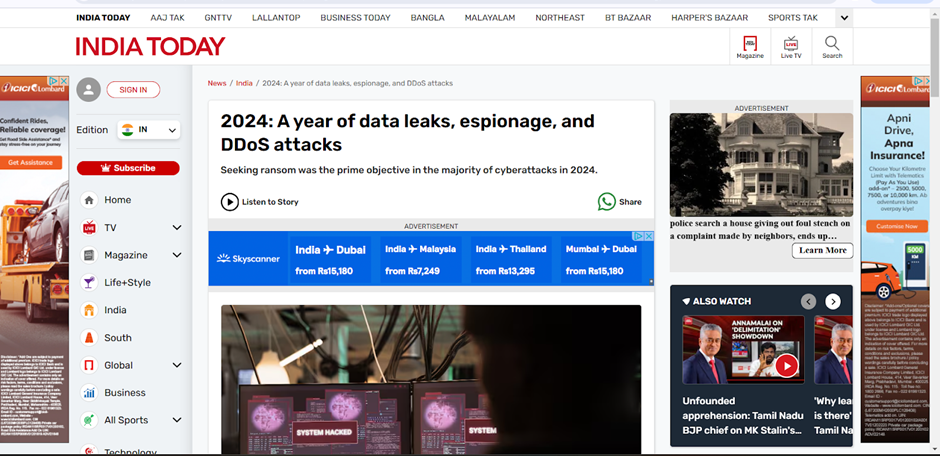The width and height of the screenshot is (940, 456).
Task: Expand the Magazine submenu chevron
Action: coord(177,255)
